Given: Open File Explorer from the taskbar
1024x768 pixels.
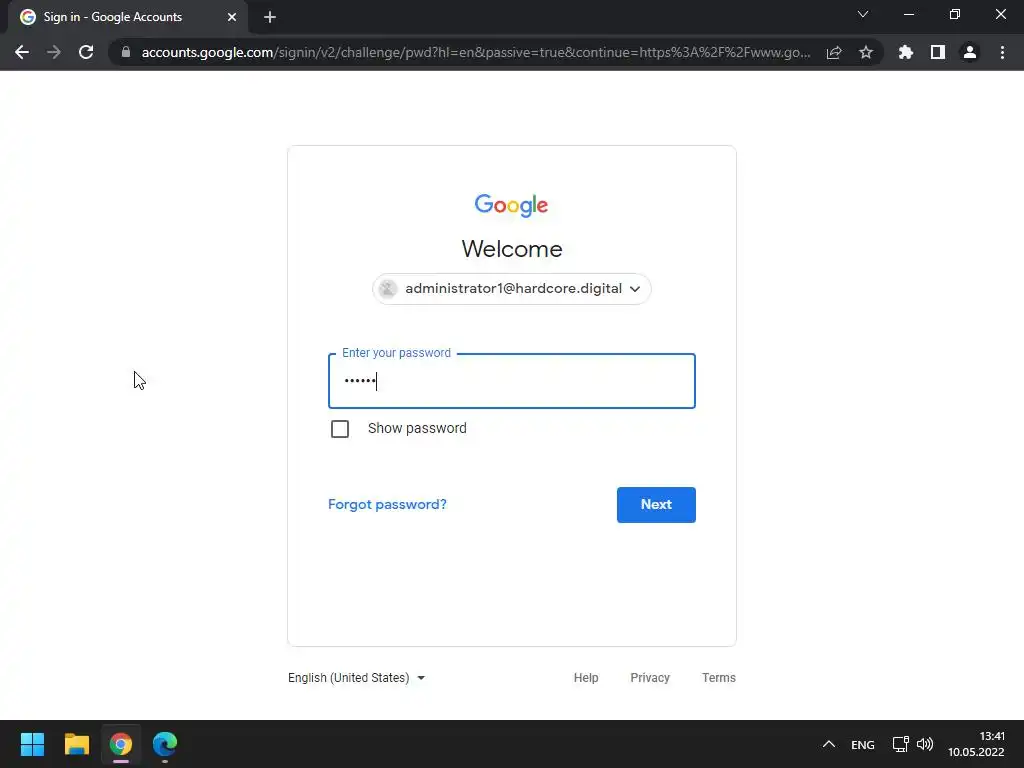Looking at the screenshot, I should point(76,744).
